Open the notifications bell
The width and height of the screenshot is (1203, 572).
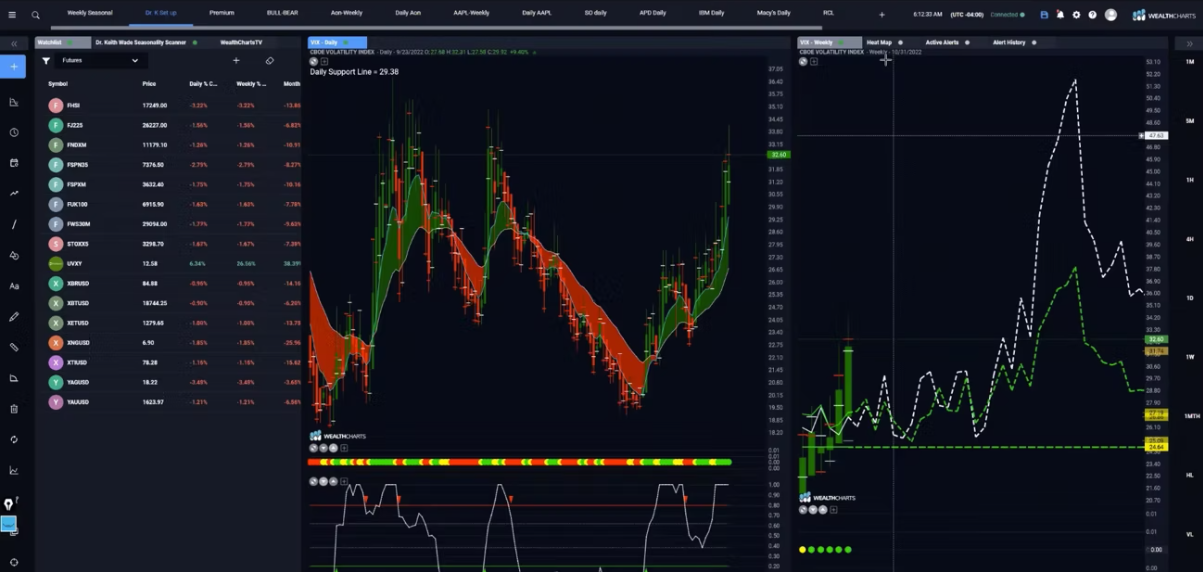coord(1060,15)
